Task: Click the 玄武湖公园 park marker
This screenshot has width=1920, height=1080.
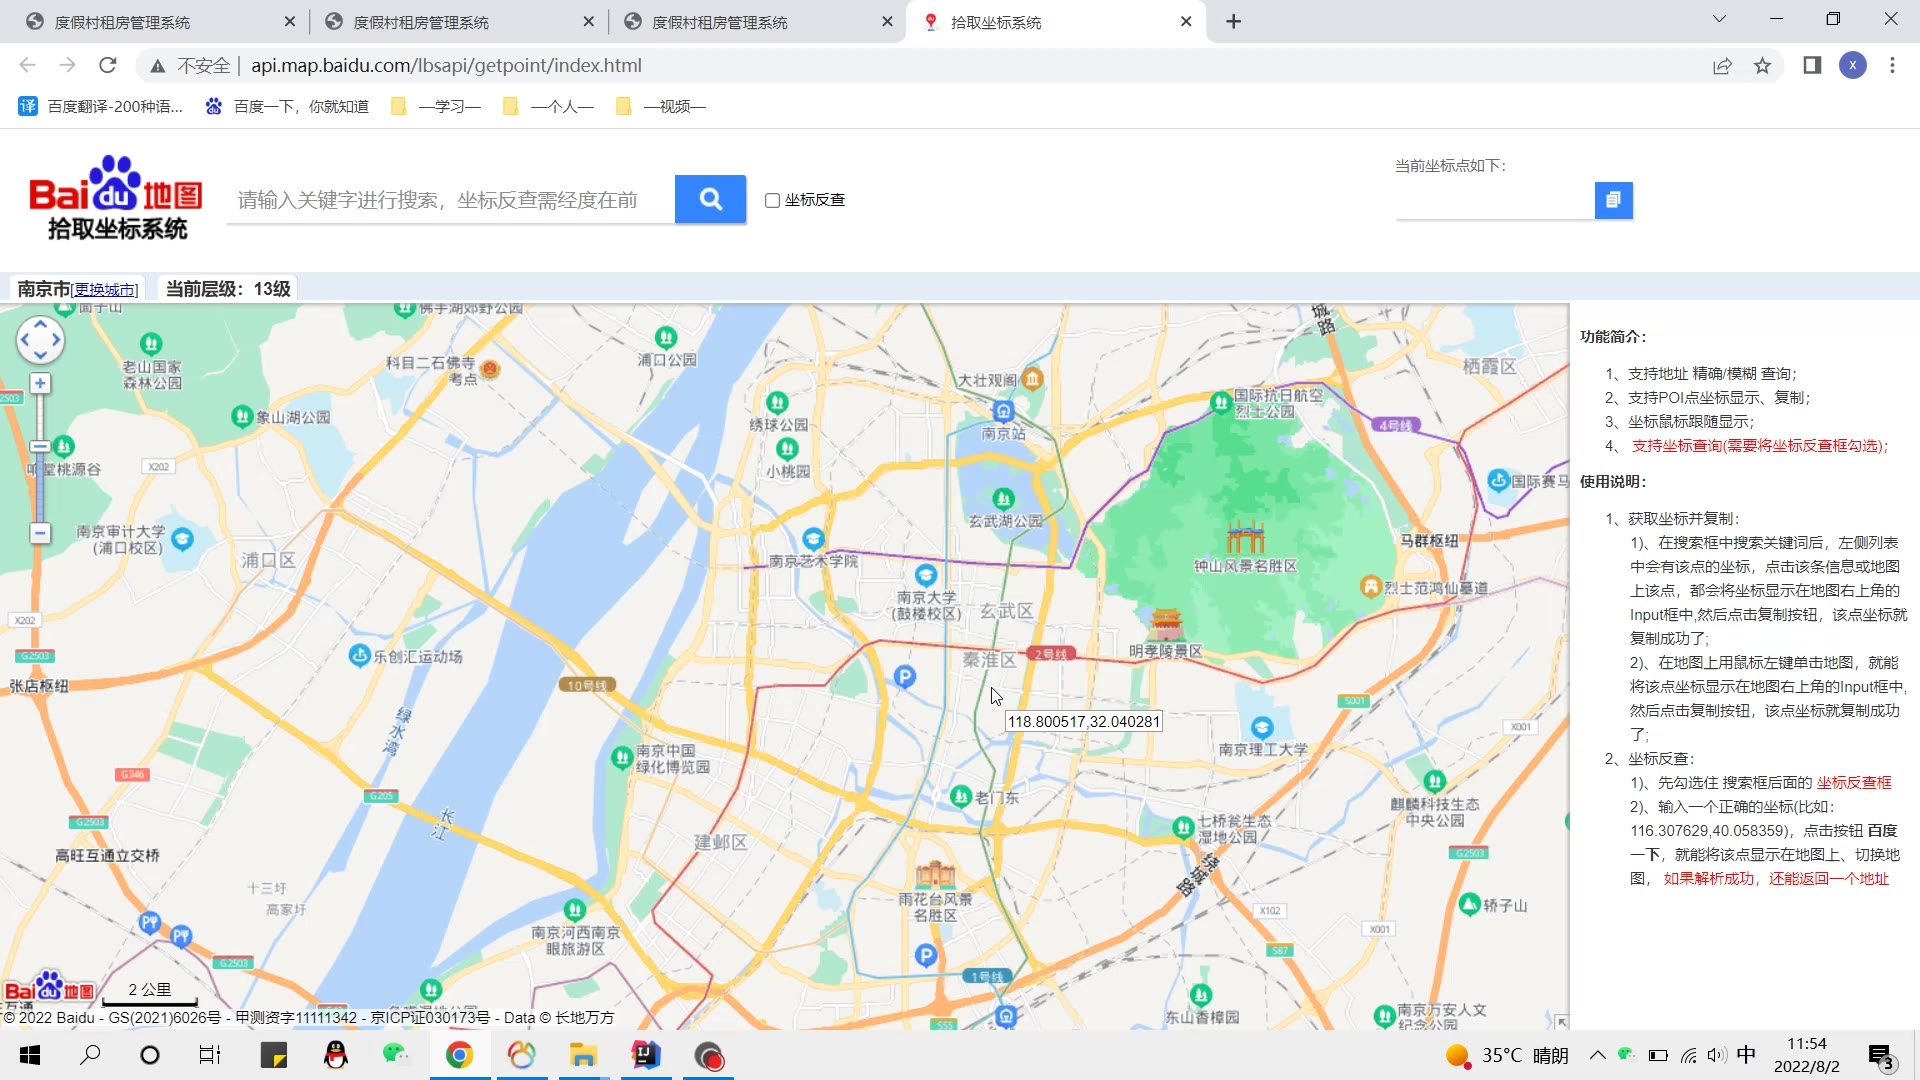Action: click(1003, 498)
